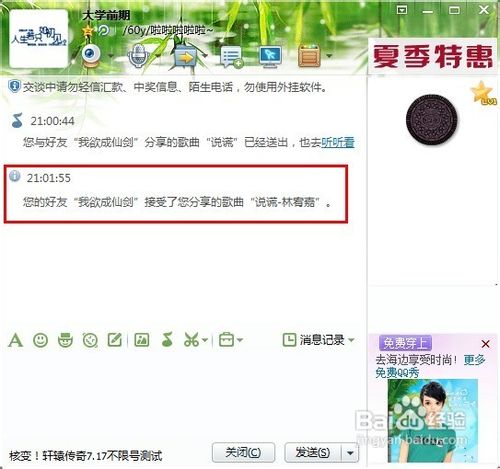Click the 发送(S) send button
The image size is (500, 469).
pyautogui.click(x=313, y=453)
